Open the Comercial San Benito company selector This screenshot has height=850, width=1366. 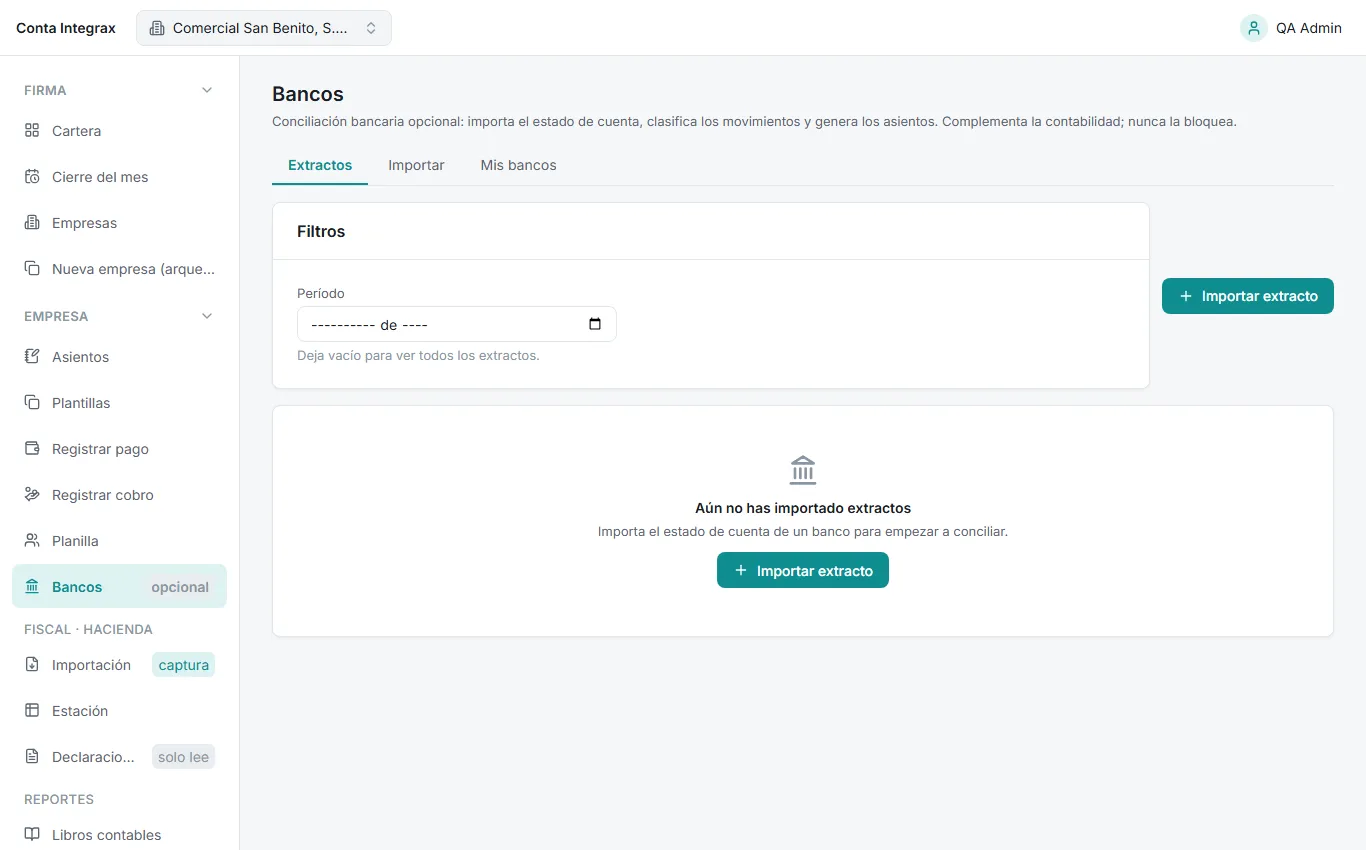coord(264,28)
